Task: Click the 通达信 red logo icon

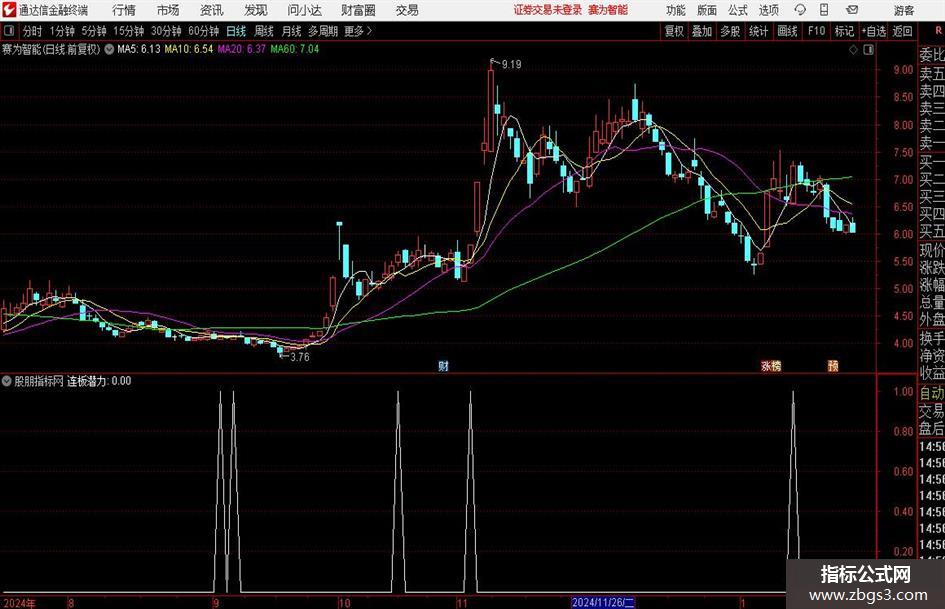Action: 9,10
